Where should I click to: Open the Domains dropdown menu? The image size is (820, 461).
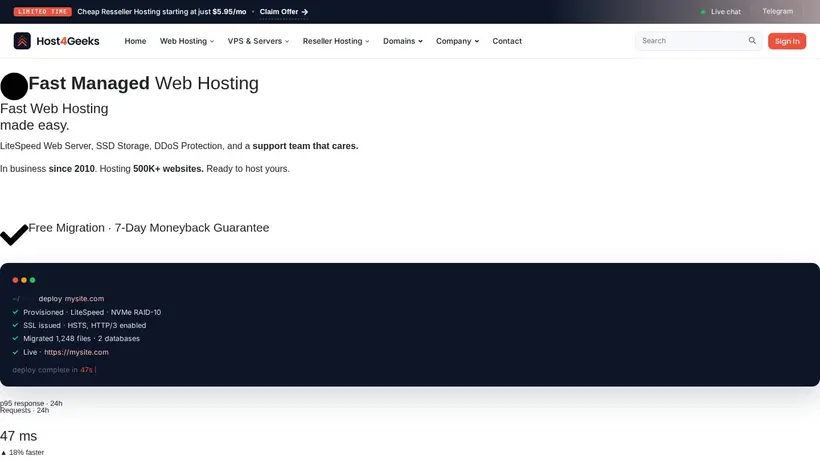pos(403,41)
